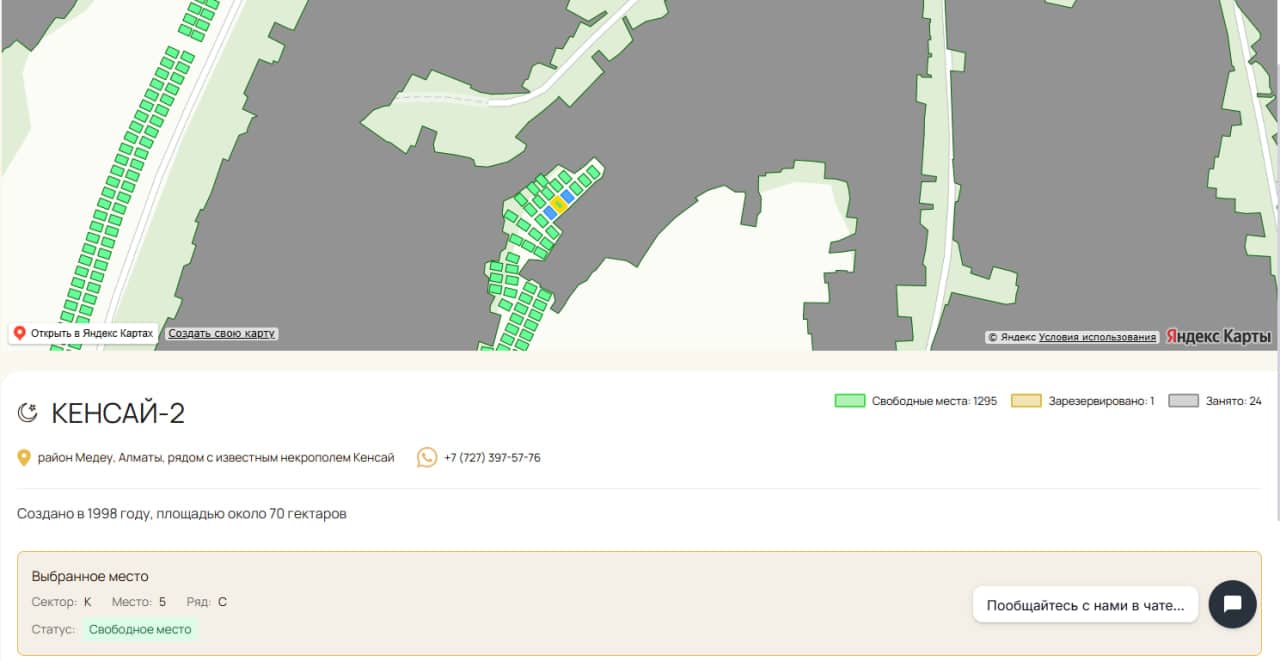Click the green 'Свободные места' legend swatch

(x=849, y=401)
